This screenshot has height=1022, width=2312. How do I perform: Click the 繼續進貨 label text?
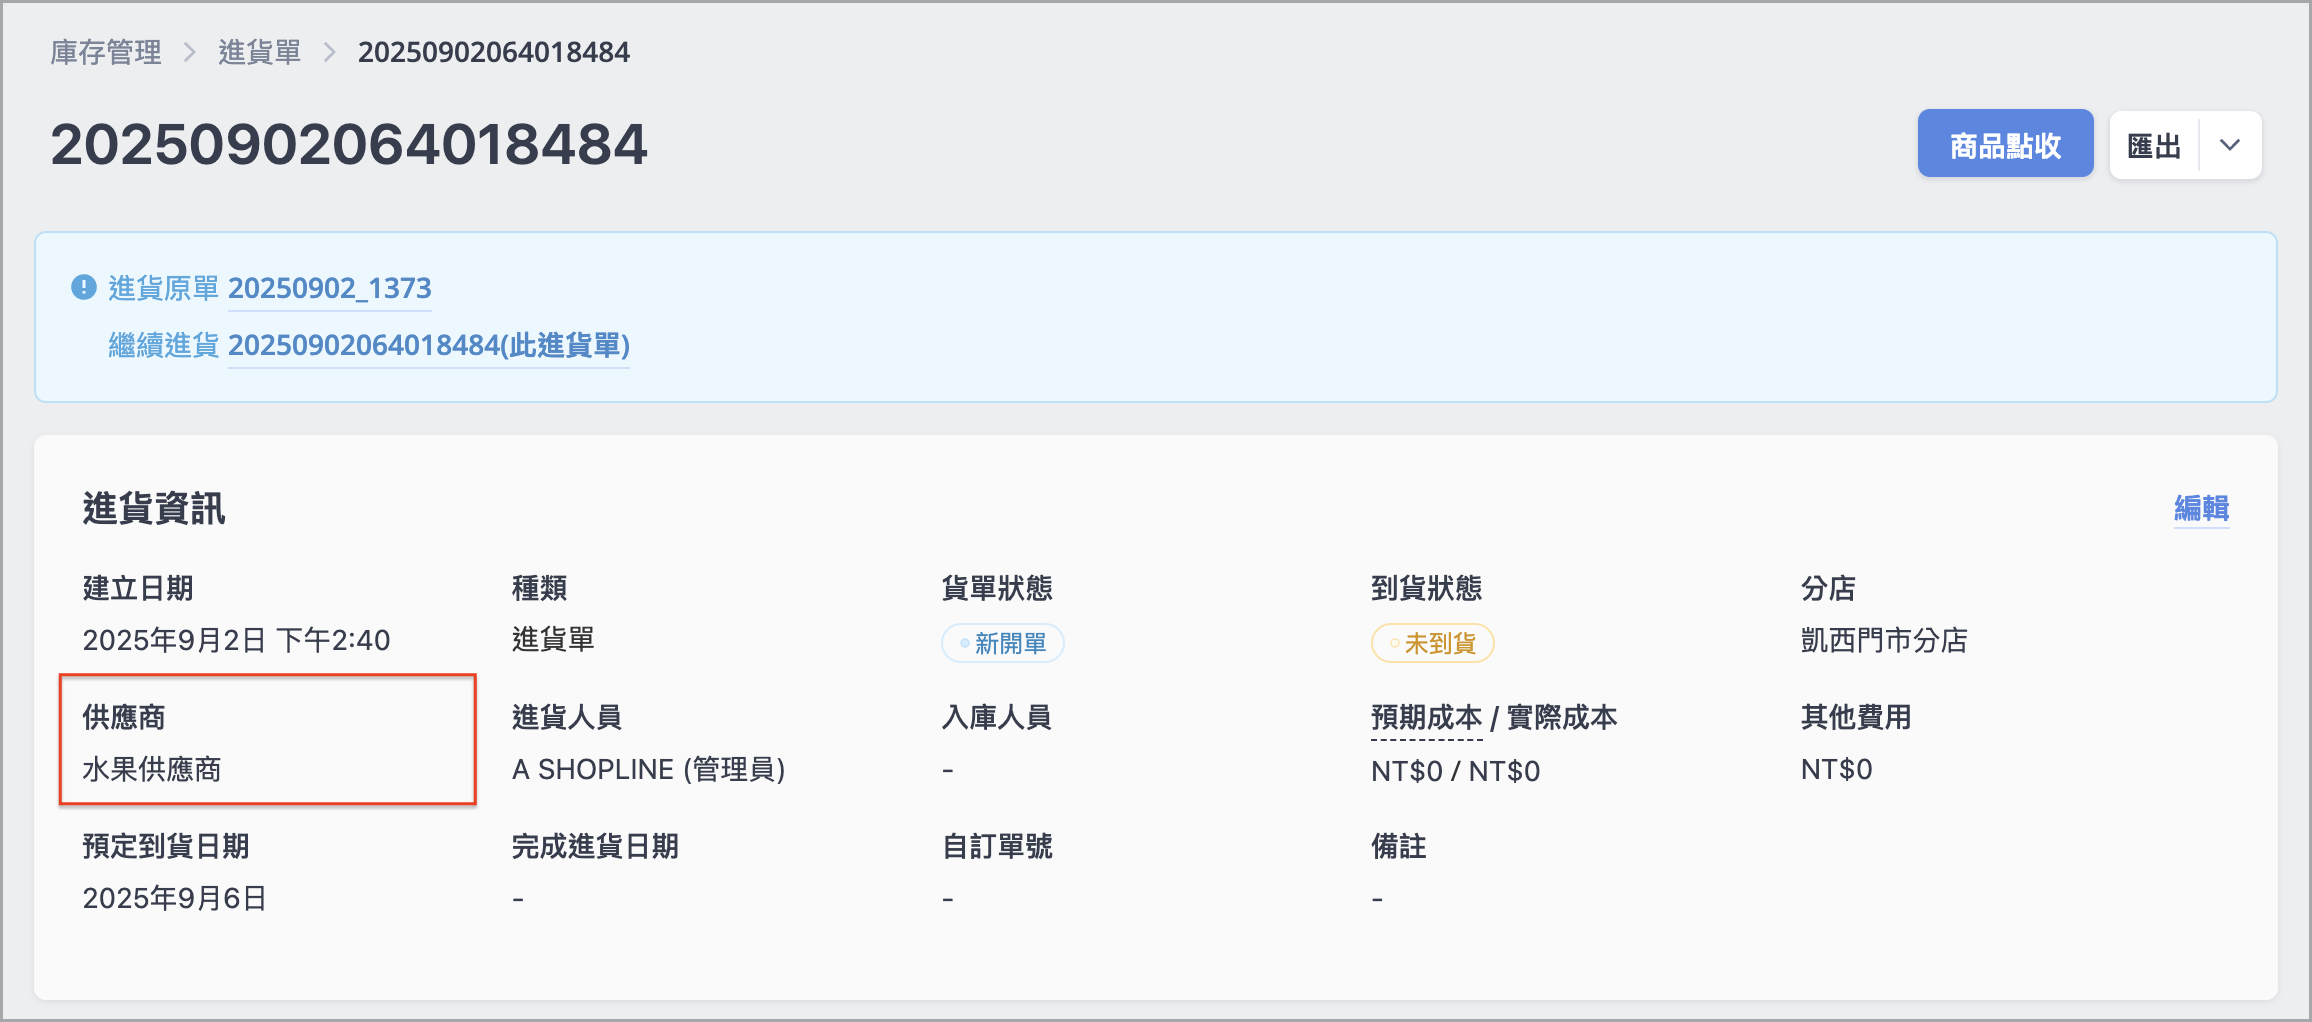(163, 345)
